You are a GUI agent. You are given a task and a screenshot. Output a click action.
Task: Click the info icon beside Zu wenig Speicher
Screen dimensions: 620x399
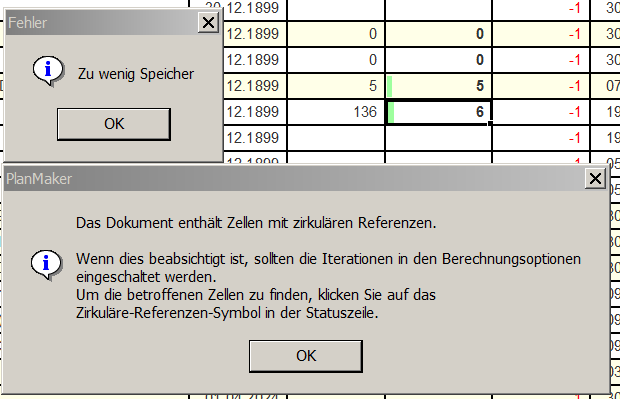[x=48, y=71]
